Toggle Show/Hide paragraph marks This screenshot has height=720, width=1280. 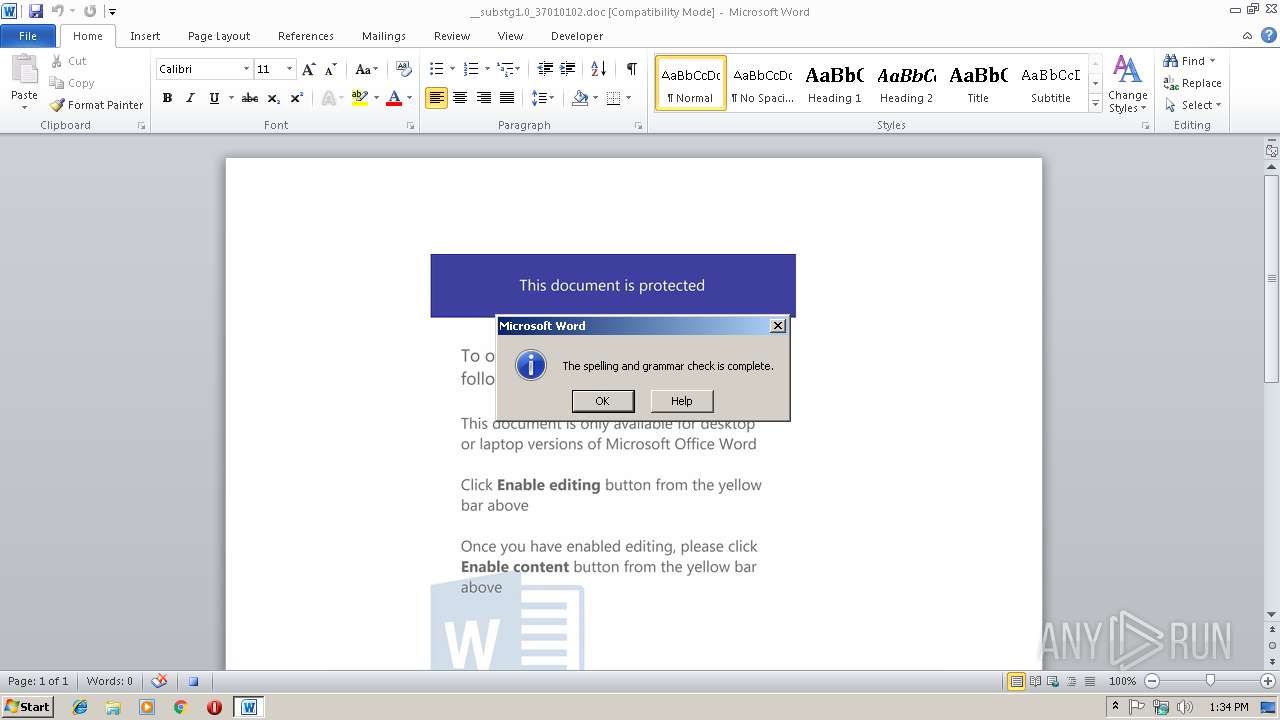point(631,69)
